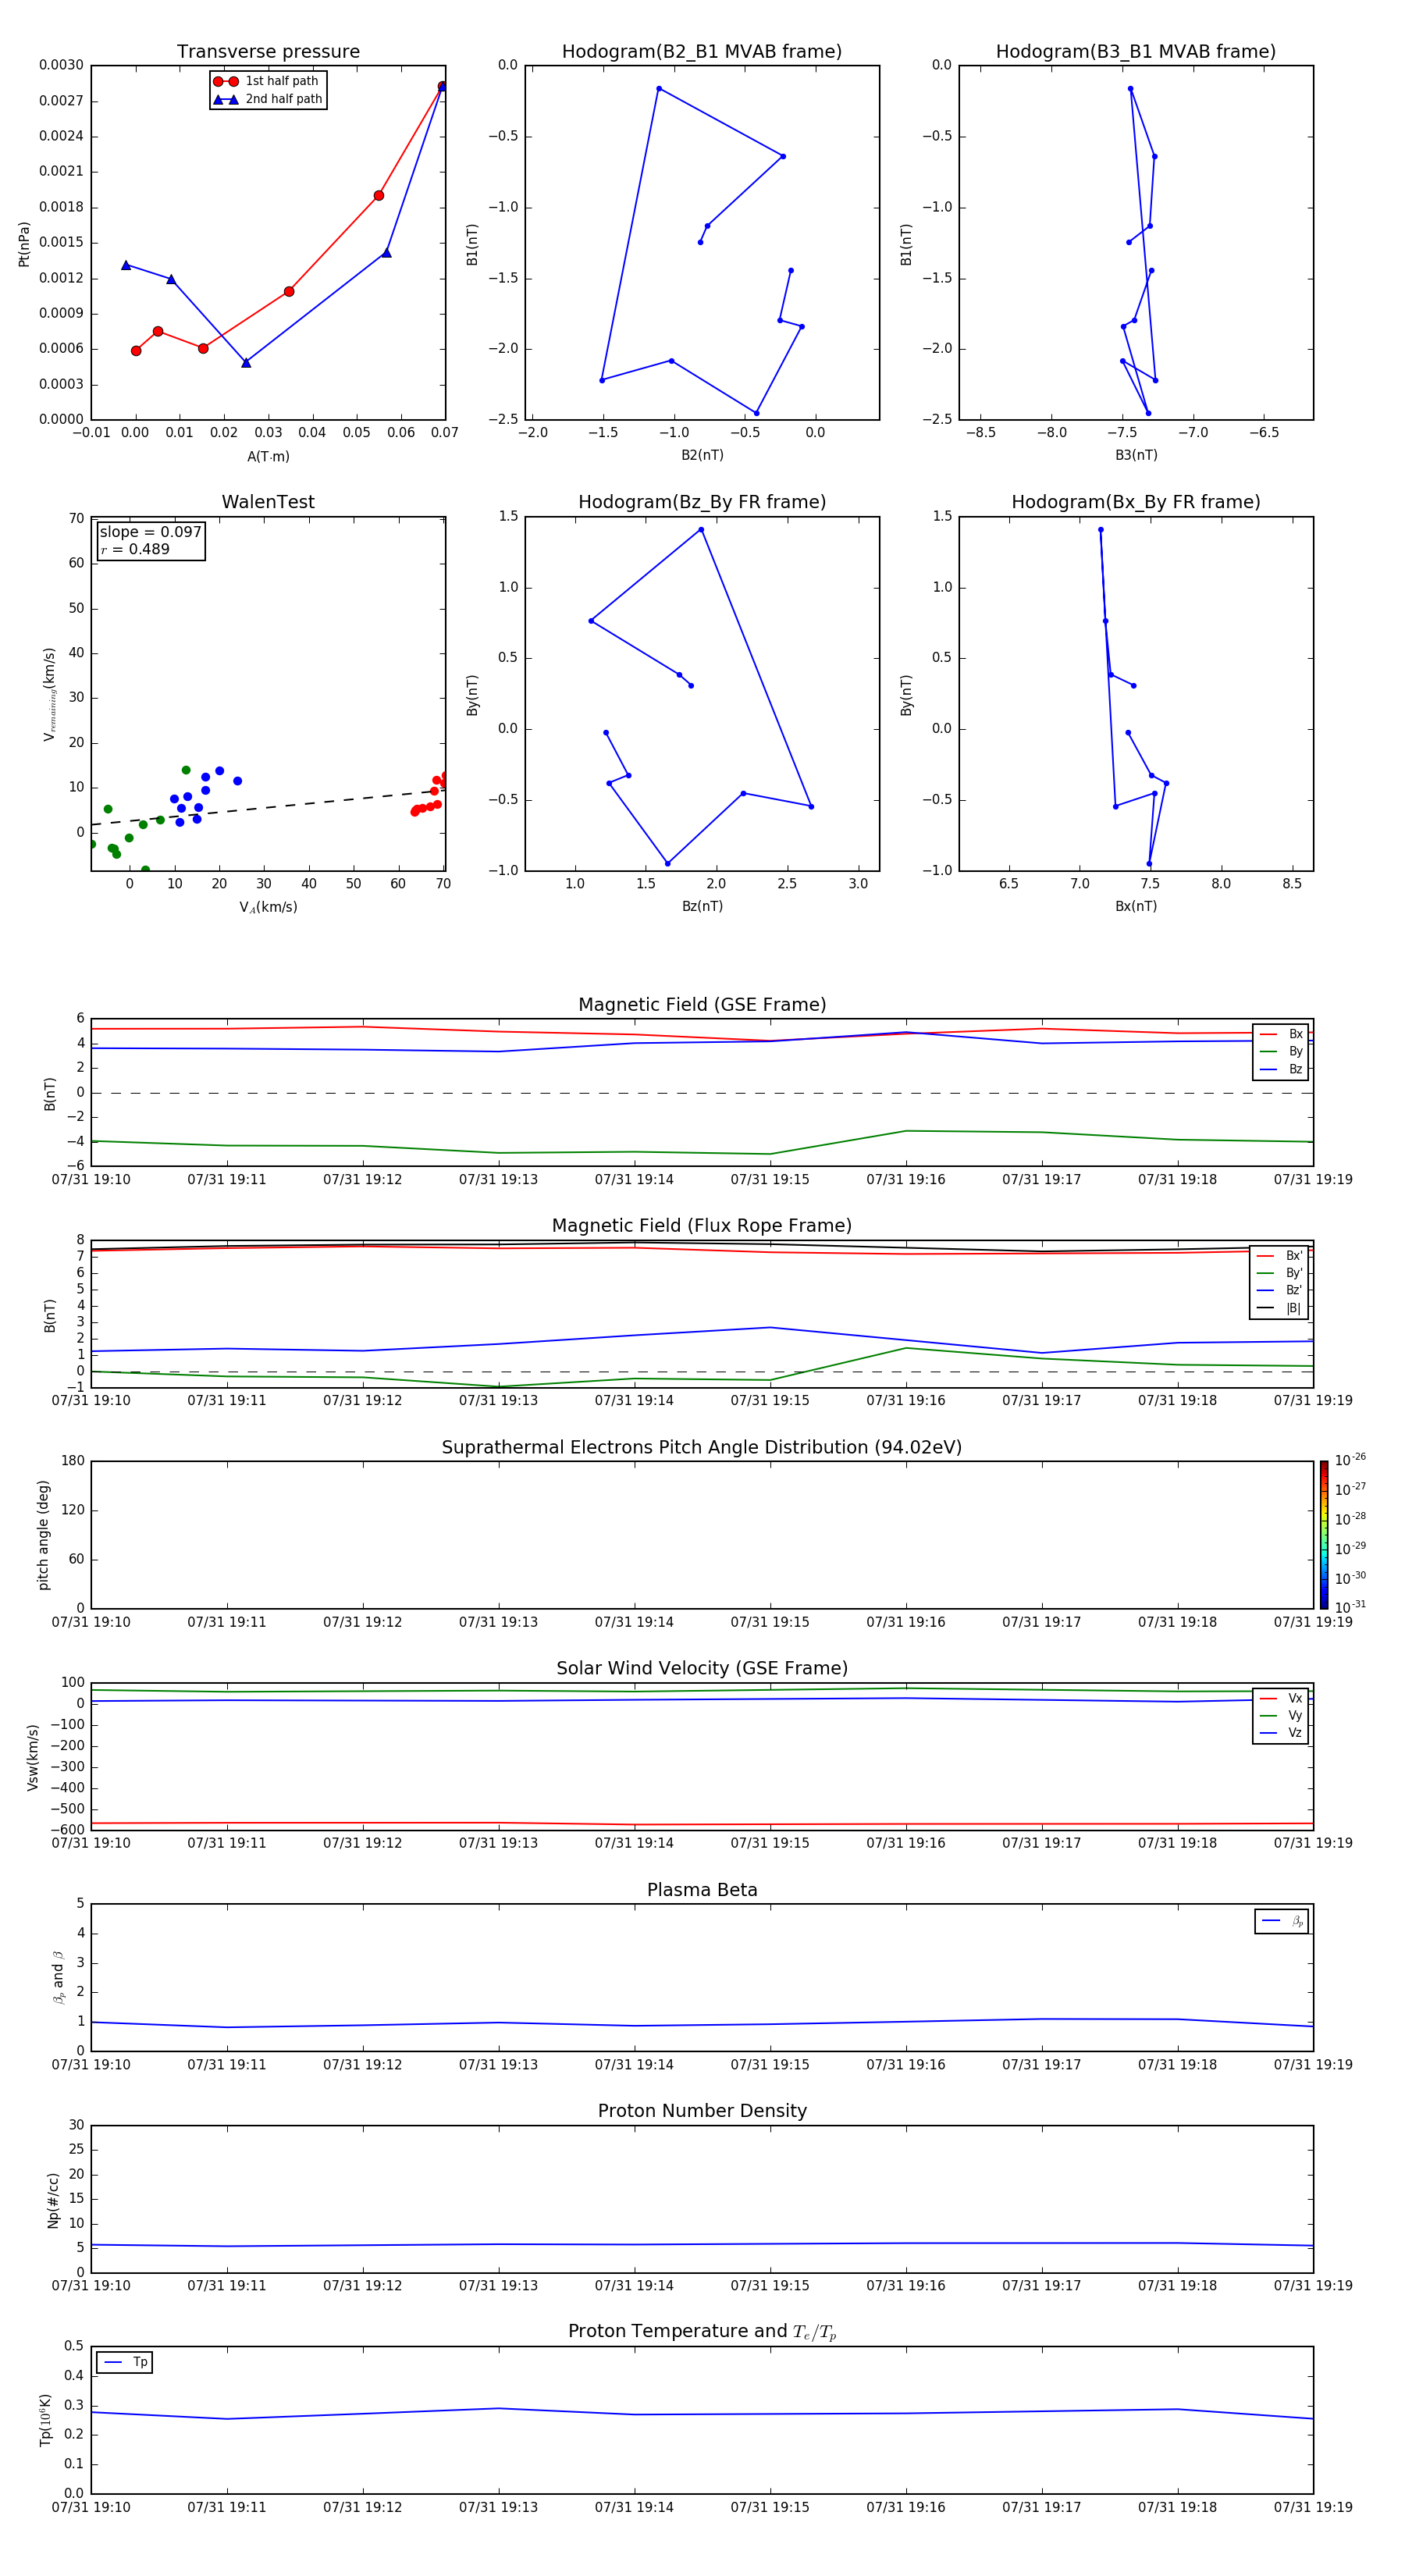Image resolution: width=1405 pixels, height=2576 pixels.
Task: Click the topmost point in Bz_By hodogram
Action: click(x=701, y=530)
